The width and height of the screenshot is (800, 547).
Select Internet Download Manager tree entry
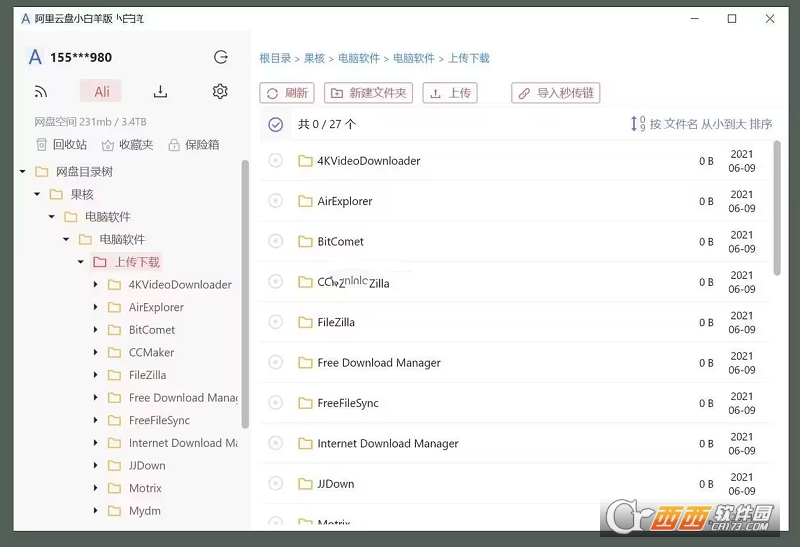pyautogui.click(x=183, y=443)
